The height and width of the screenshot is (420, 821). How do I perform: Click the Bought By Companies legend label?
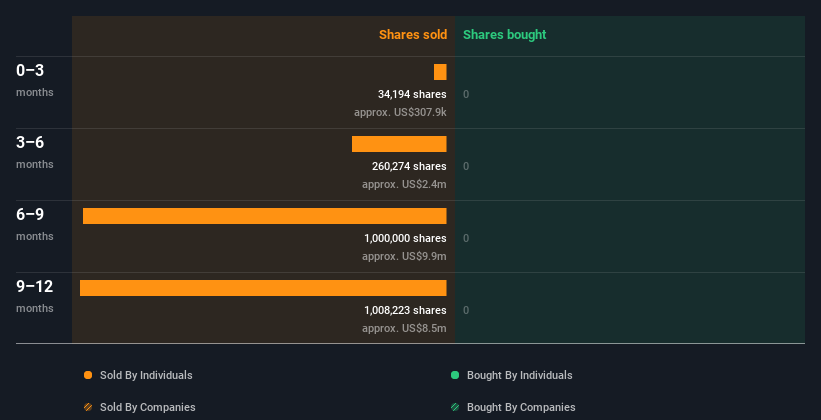point(521,407)
